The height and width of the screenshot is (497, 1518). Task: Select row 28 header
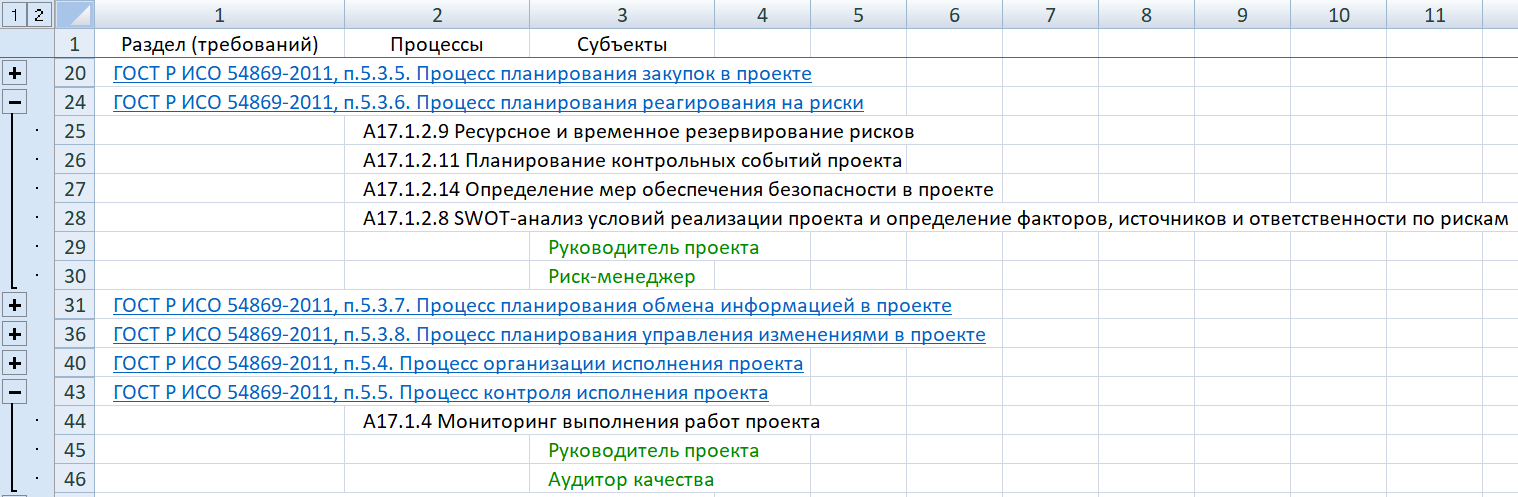click(x=75, y=218)
